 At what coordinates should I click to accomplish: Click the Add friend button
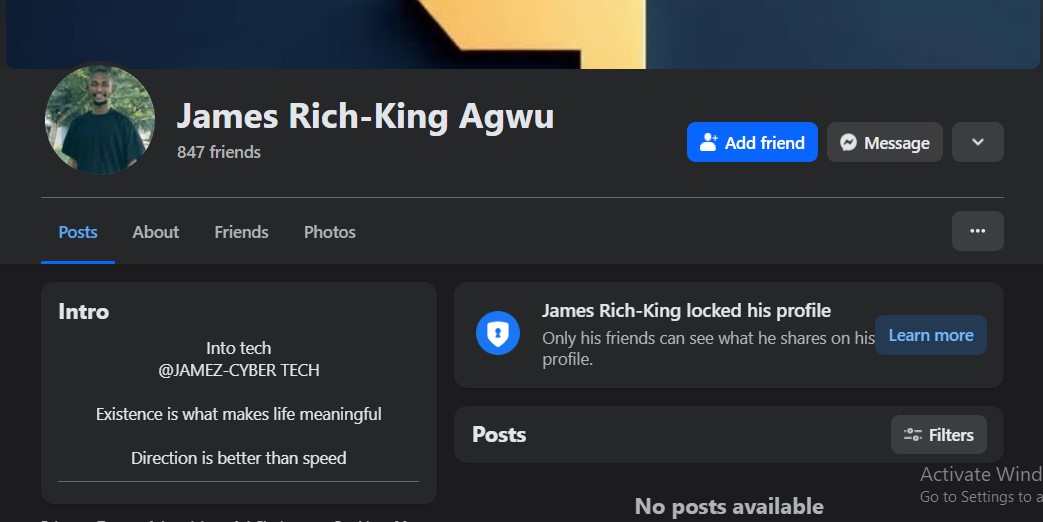(752, 142)
